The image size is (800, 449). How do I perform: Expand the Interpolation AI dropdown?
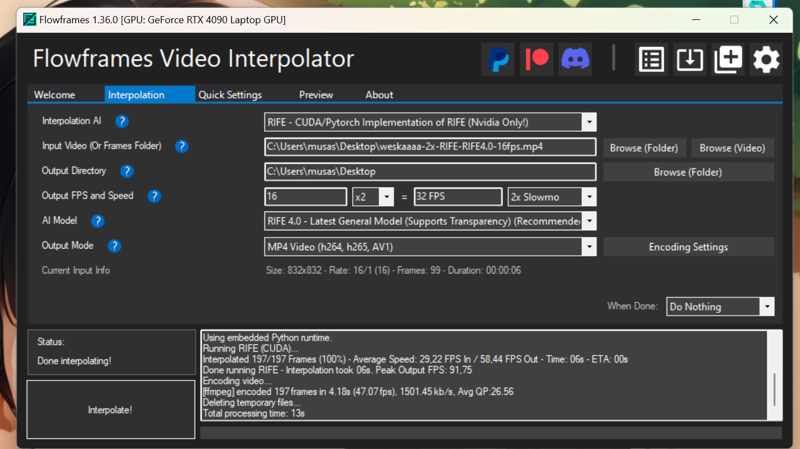point(589,122)
